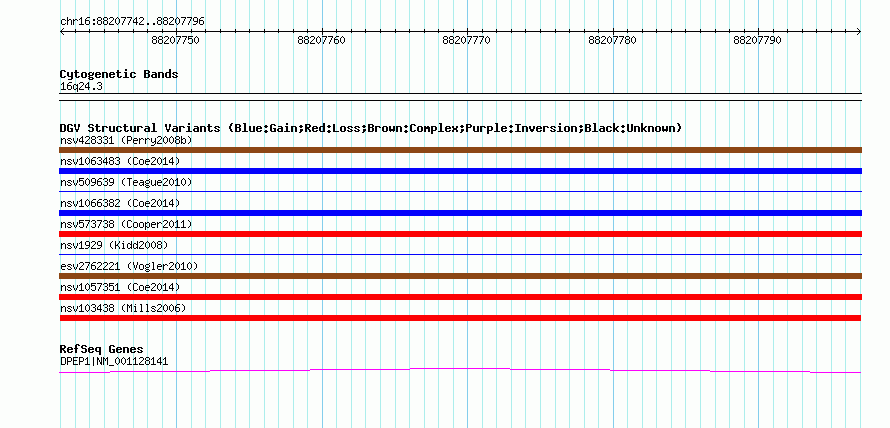The height and width of the screenshot is (428, 890).
Task: Open variant nsv1929 (Kidd2008) label
Action: click(x=114, y=245)
